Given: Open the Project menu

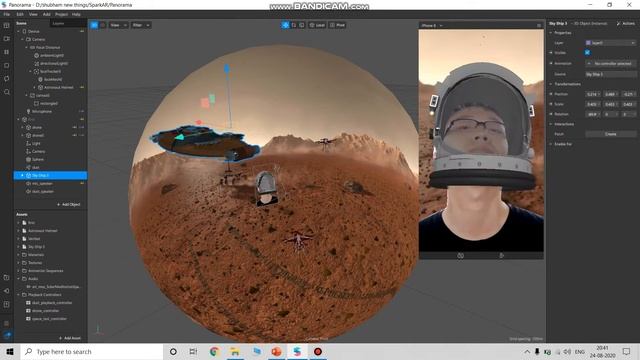Looking at the screenshot, I should 61,14.
